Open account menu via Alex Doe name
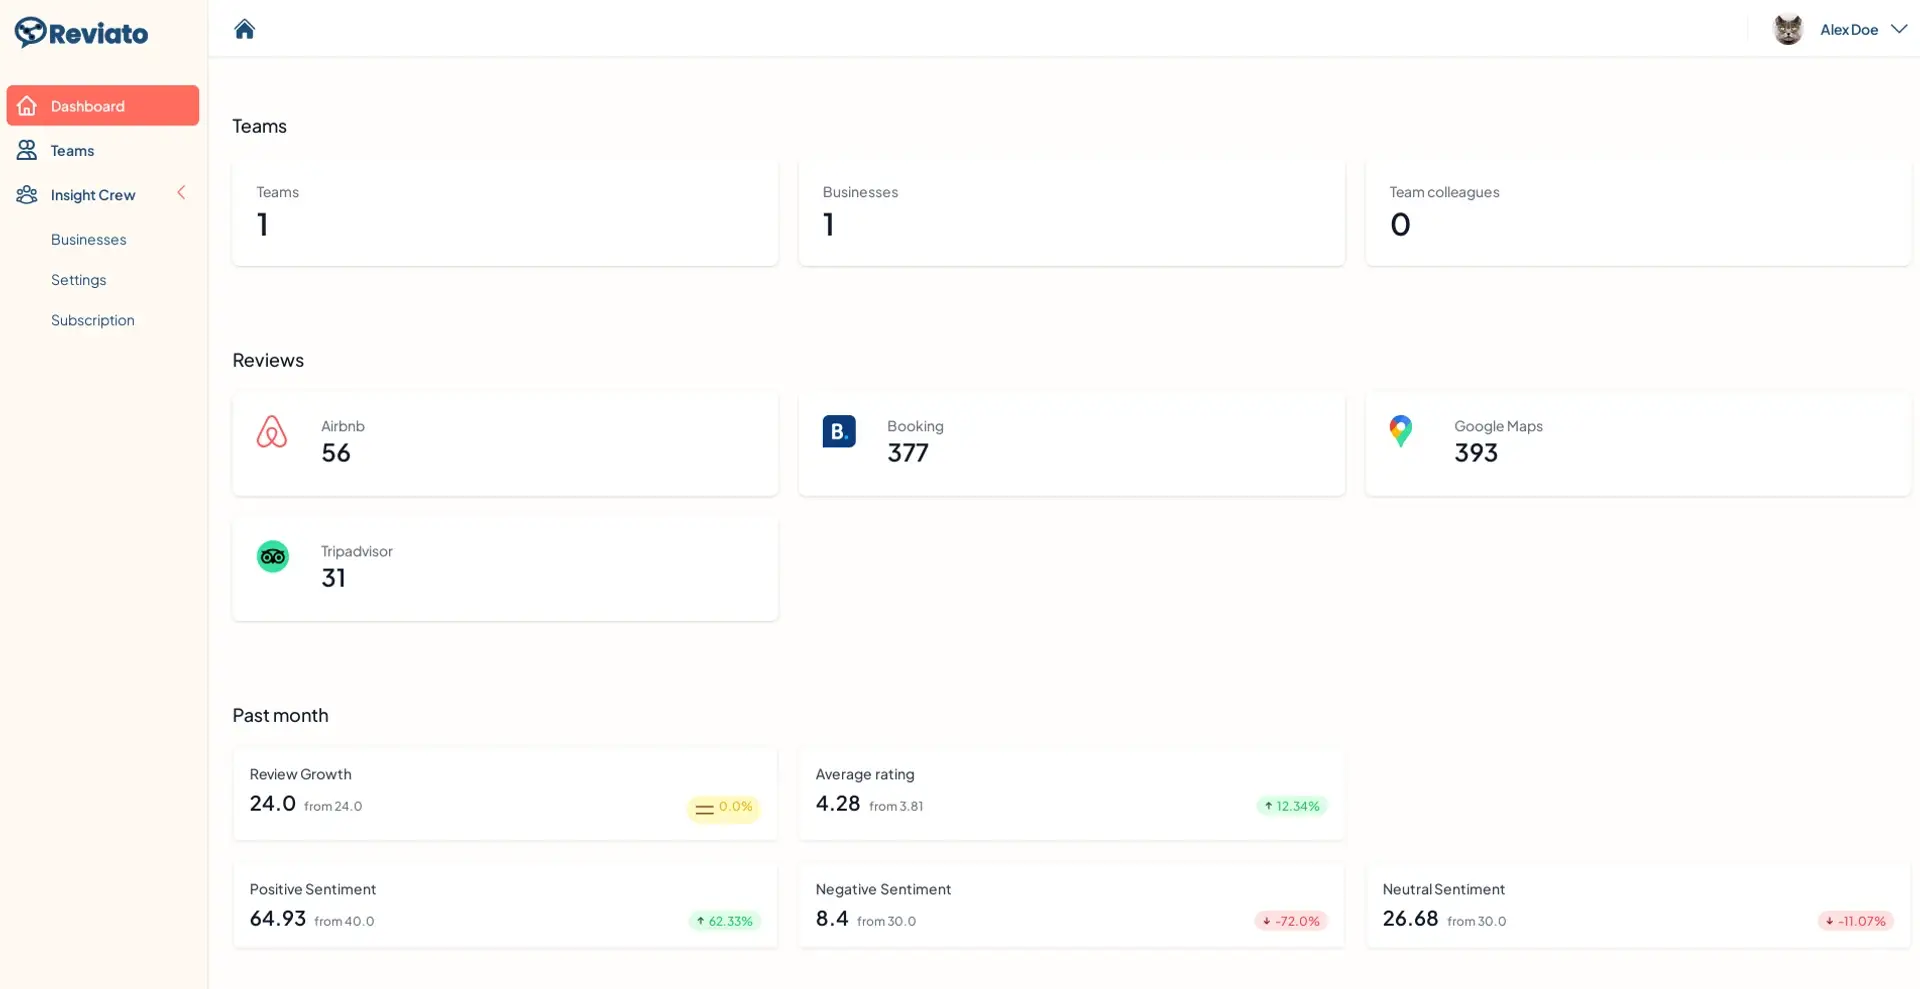Image resolution: width=1920 pixels, height=989 pixels. click(x=1848, y=30)
